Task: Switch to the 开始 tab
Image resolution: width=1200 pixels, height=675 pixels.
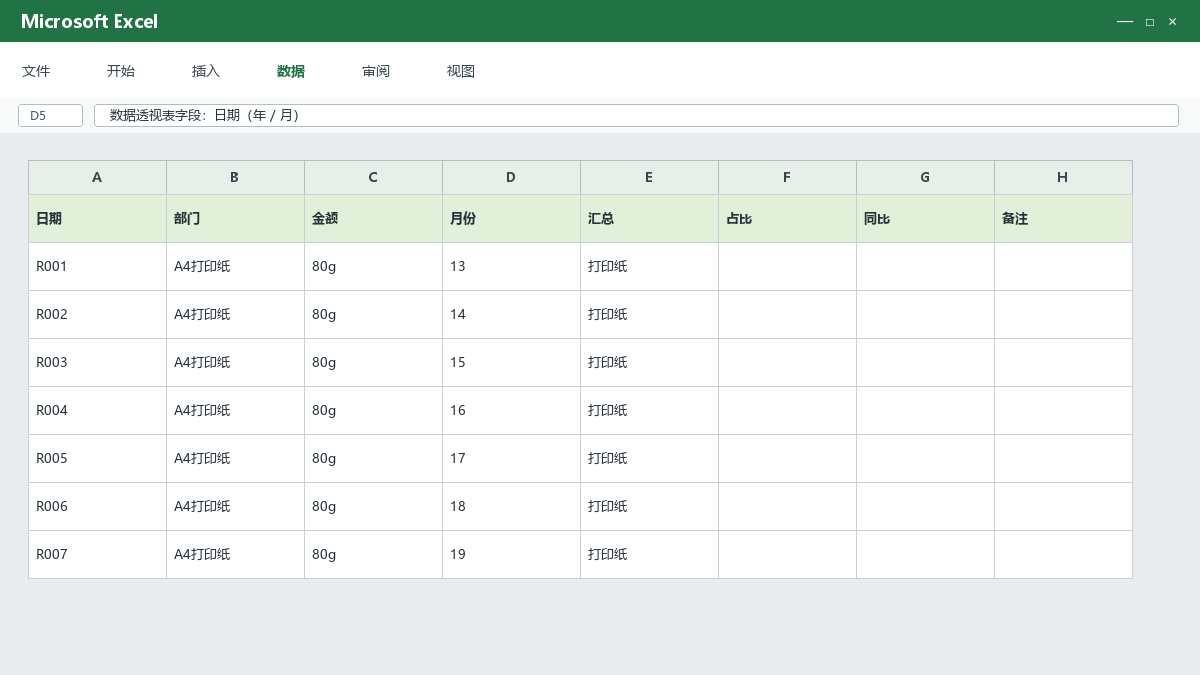Action: pos(121,71)
